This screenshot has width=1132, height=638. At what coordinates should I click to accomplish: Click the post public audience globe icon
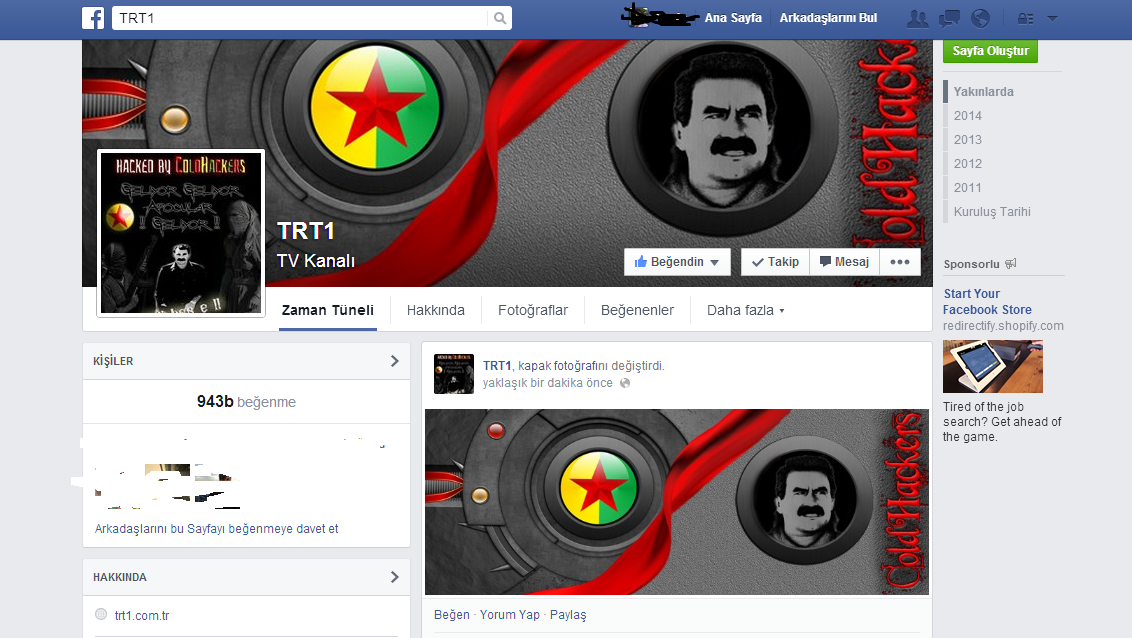625,383
